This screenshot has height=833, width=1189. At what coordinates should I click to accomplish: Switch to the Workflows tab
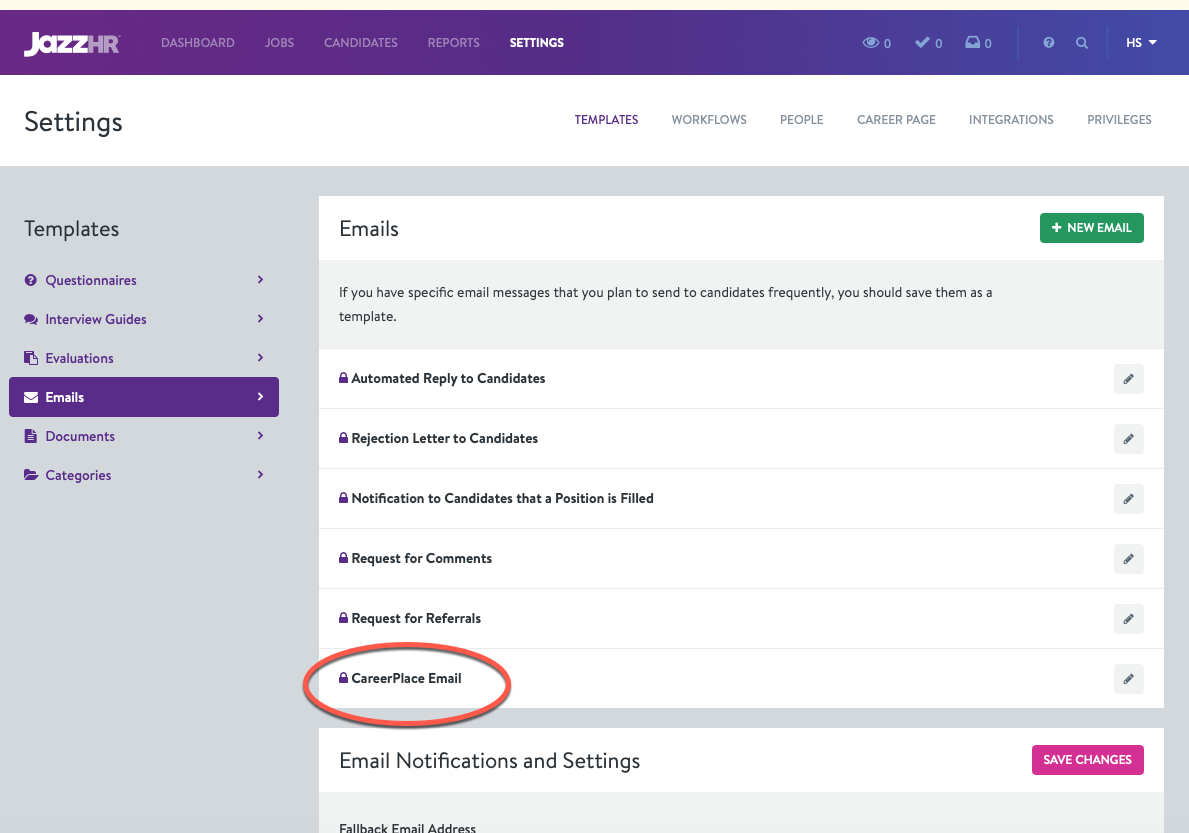tap(708, 120)
